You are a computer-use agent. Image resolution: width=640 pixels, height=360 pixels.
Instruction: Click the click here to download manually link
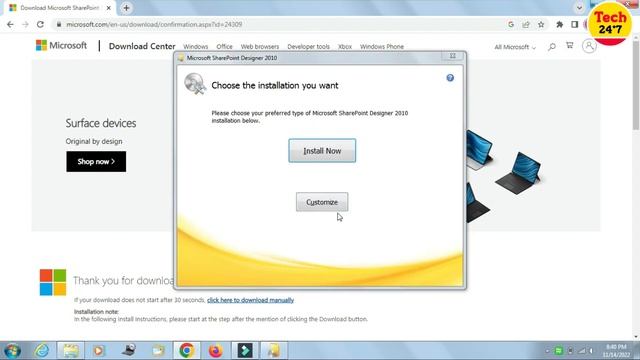tap(250, 300)
